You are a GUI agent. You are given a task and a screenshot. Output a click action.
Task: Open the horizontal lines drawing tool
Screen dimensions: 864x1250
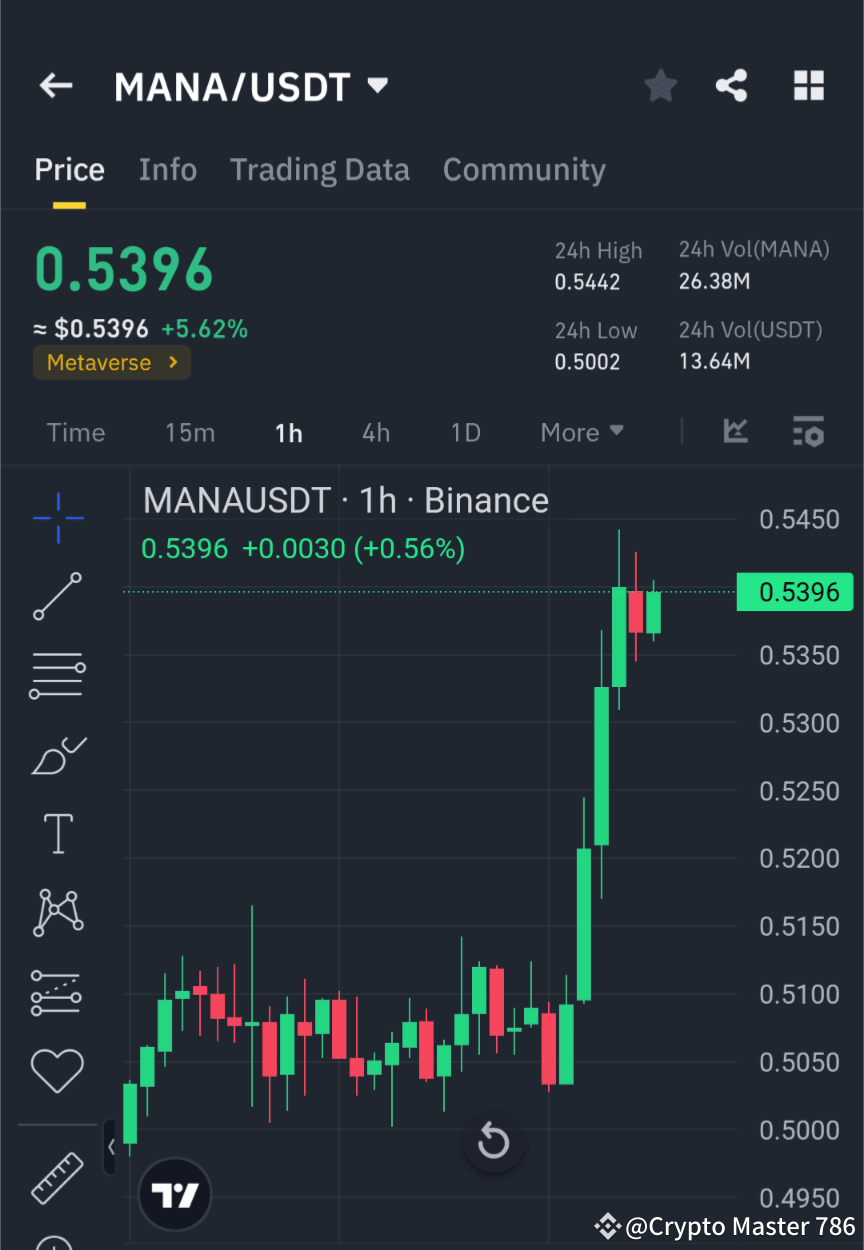pyautogui.click(x=57, y=675)
